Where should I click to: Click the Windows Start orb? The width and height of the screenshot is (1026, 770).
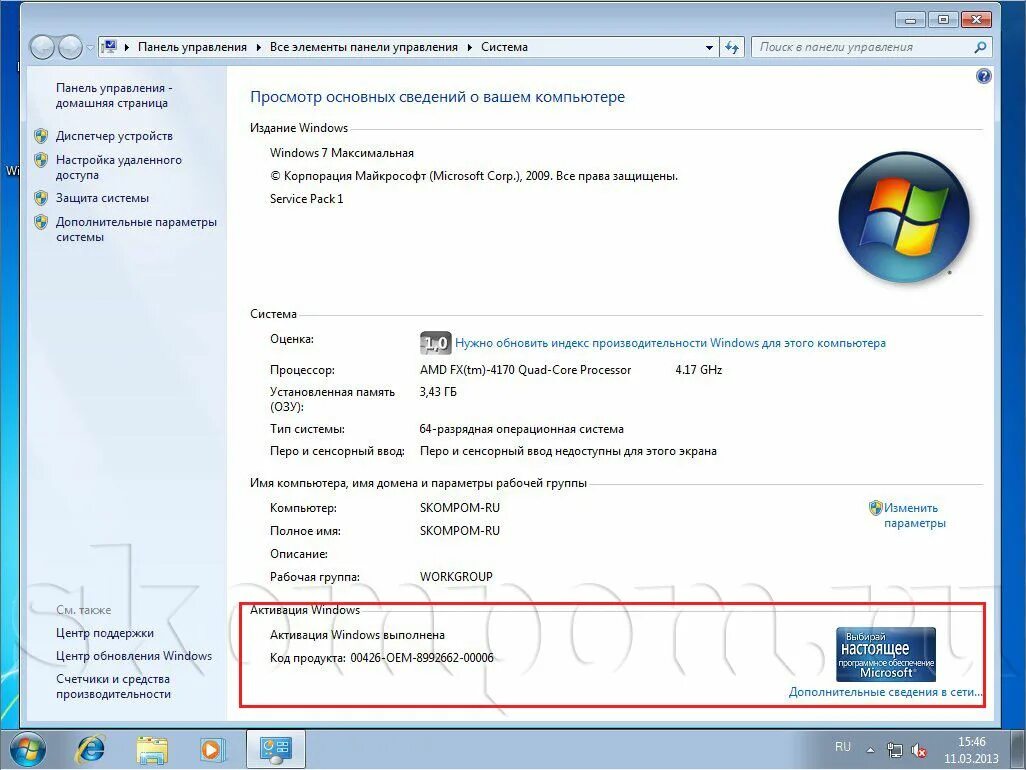point(27,750)
